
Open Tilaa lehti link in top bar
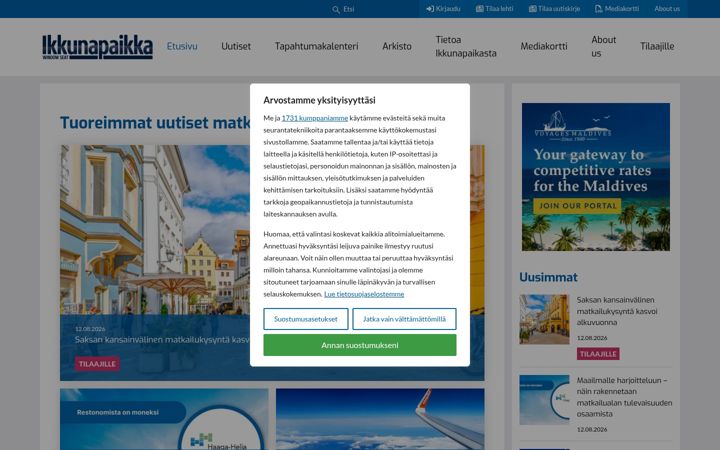click(x=495, y=9)
